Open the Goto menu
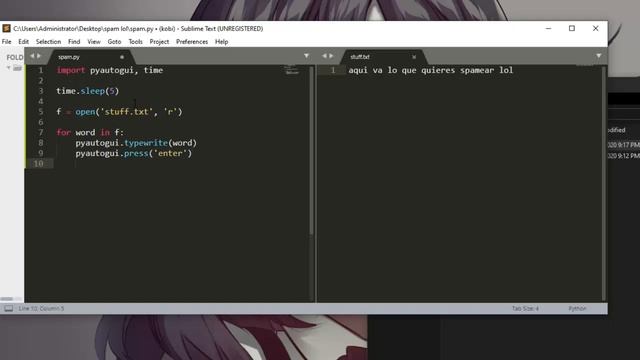 (x=114, y=42)
